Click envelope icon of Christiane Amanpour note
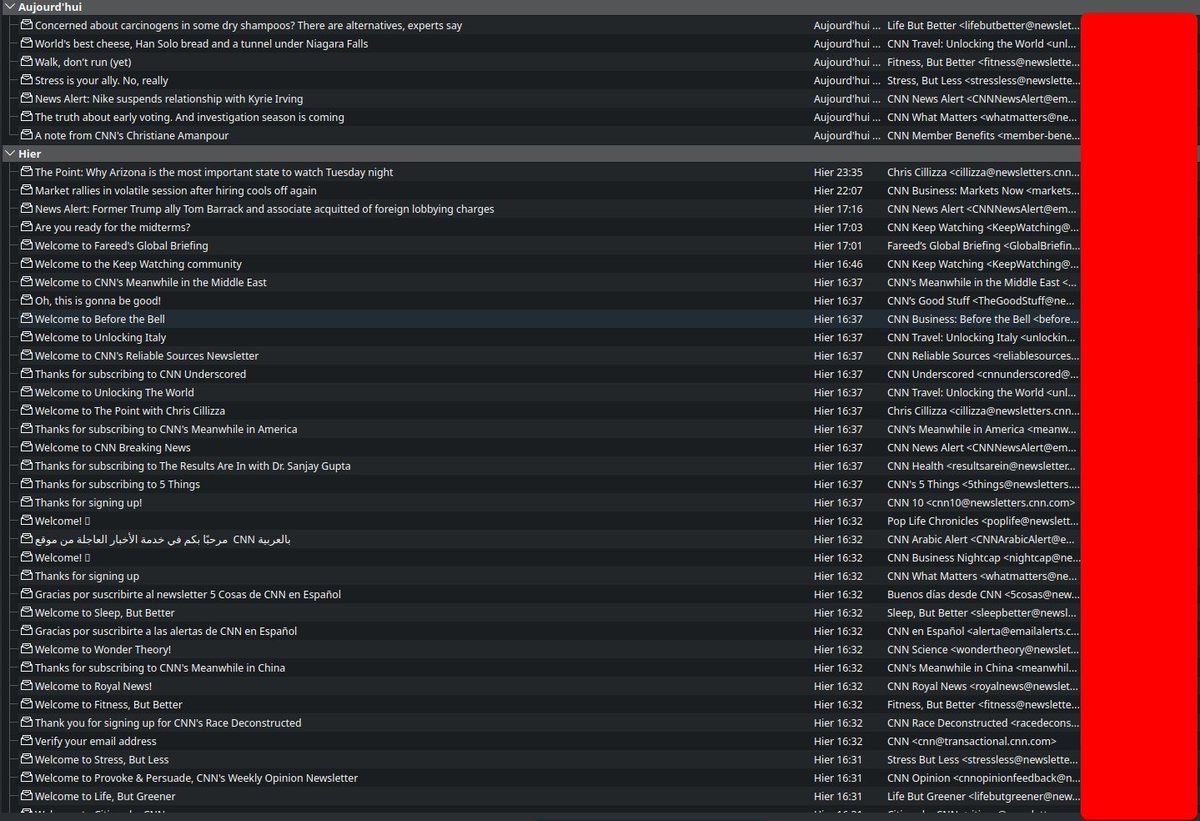Image resolution: width=1200 pixels, height=821 pixels. coord(27,135)
